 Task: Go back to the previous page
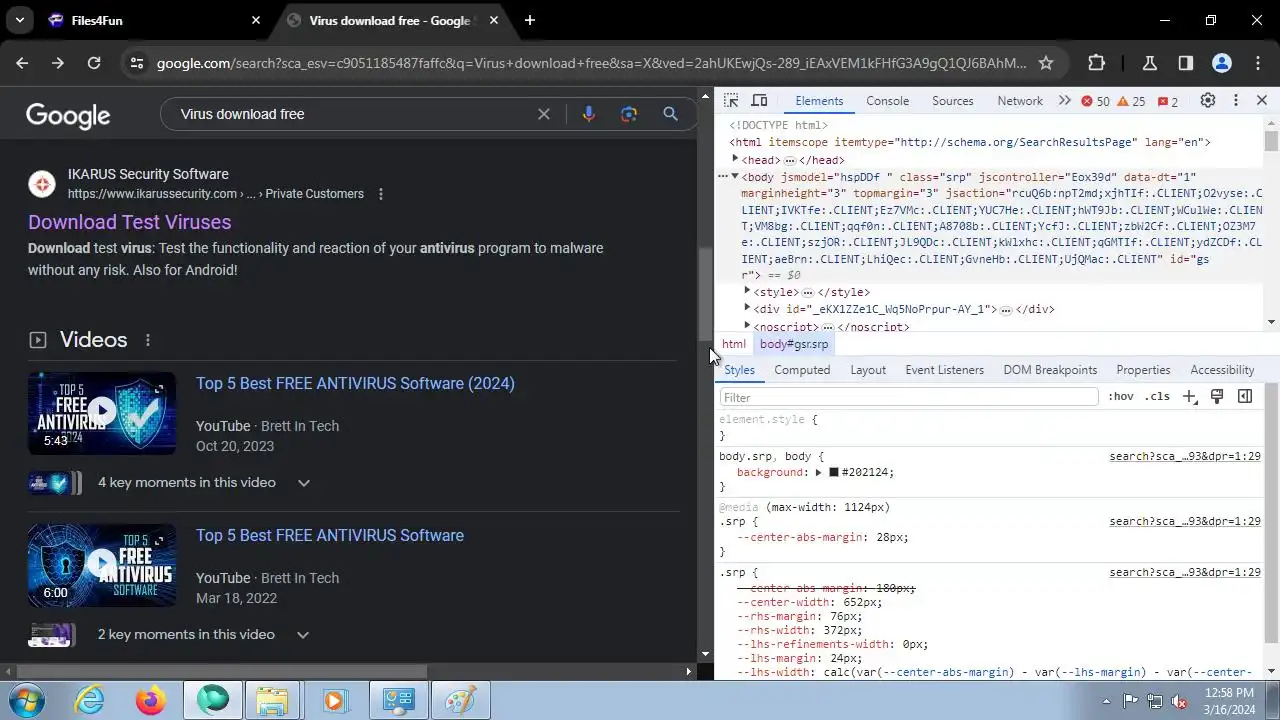point(22,63)
